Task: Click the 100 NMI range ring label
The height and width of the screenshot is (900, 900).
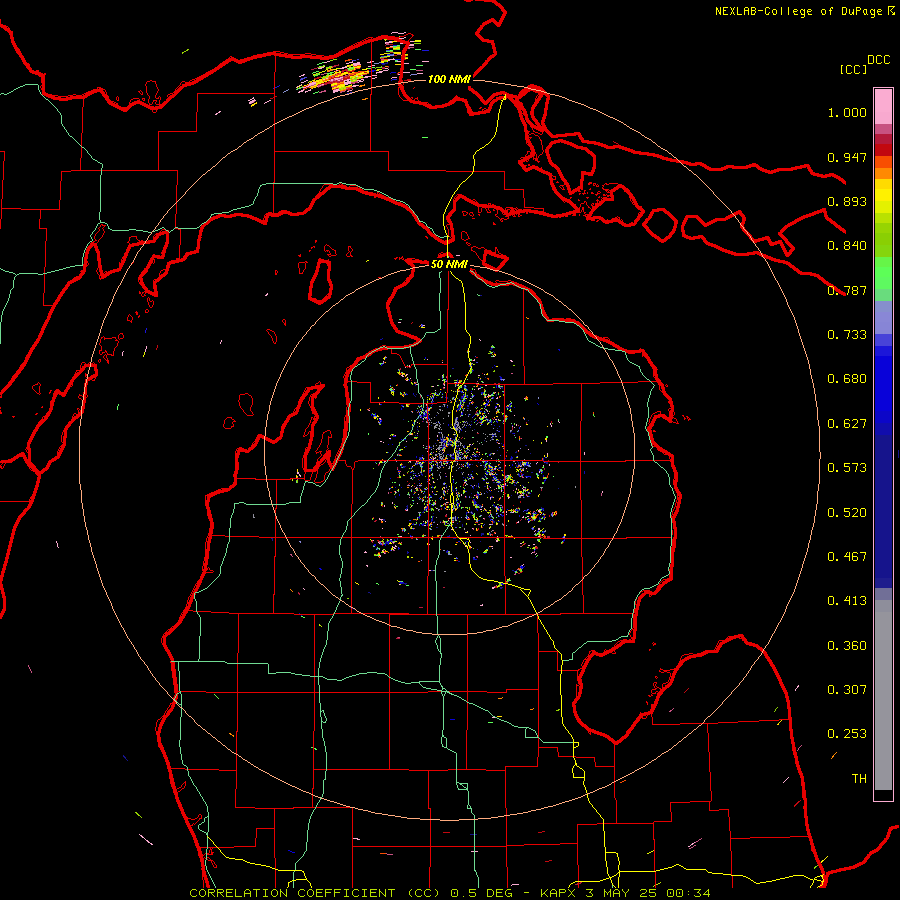Action: (x=449, y=79)
